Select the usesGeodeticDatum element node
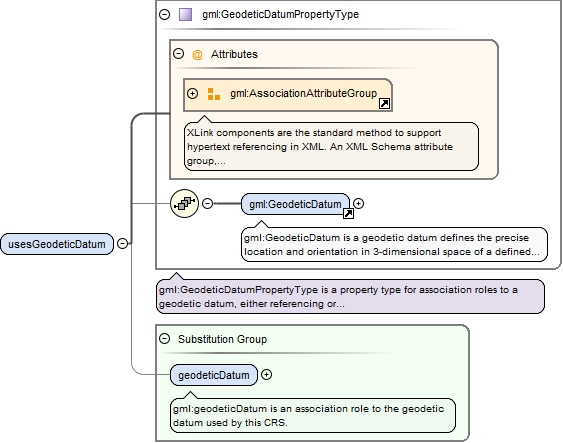The image size is (563, 443). [x=57, y=244]
